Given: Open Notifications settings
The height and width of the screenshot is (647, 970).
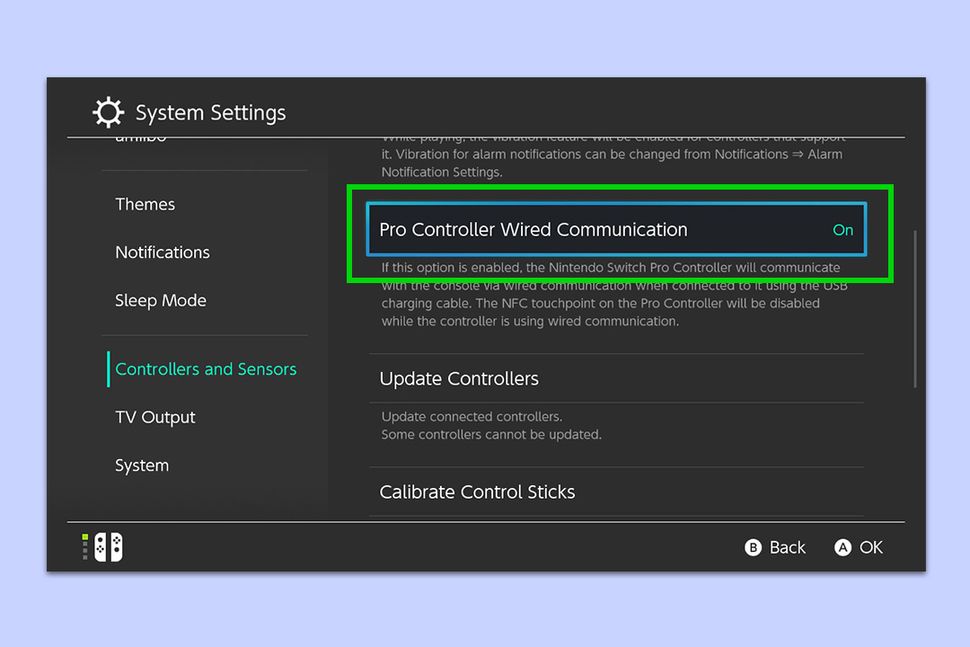Looking at the screenshot, I should (162, 252).
